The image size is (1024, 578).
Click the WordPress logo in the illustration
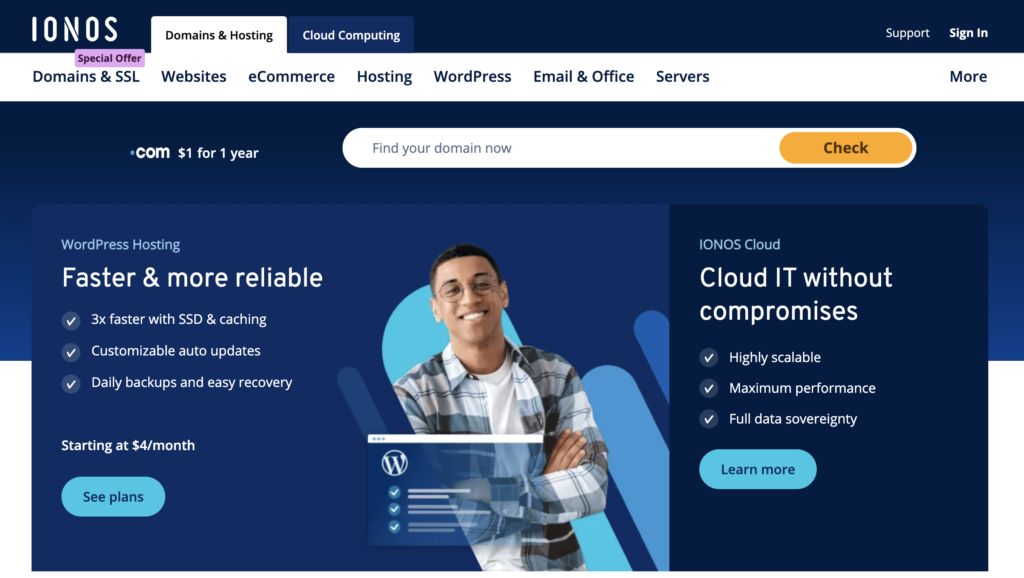(395, 464)
